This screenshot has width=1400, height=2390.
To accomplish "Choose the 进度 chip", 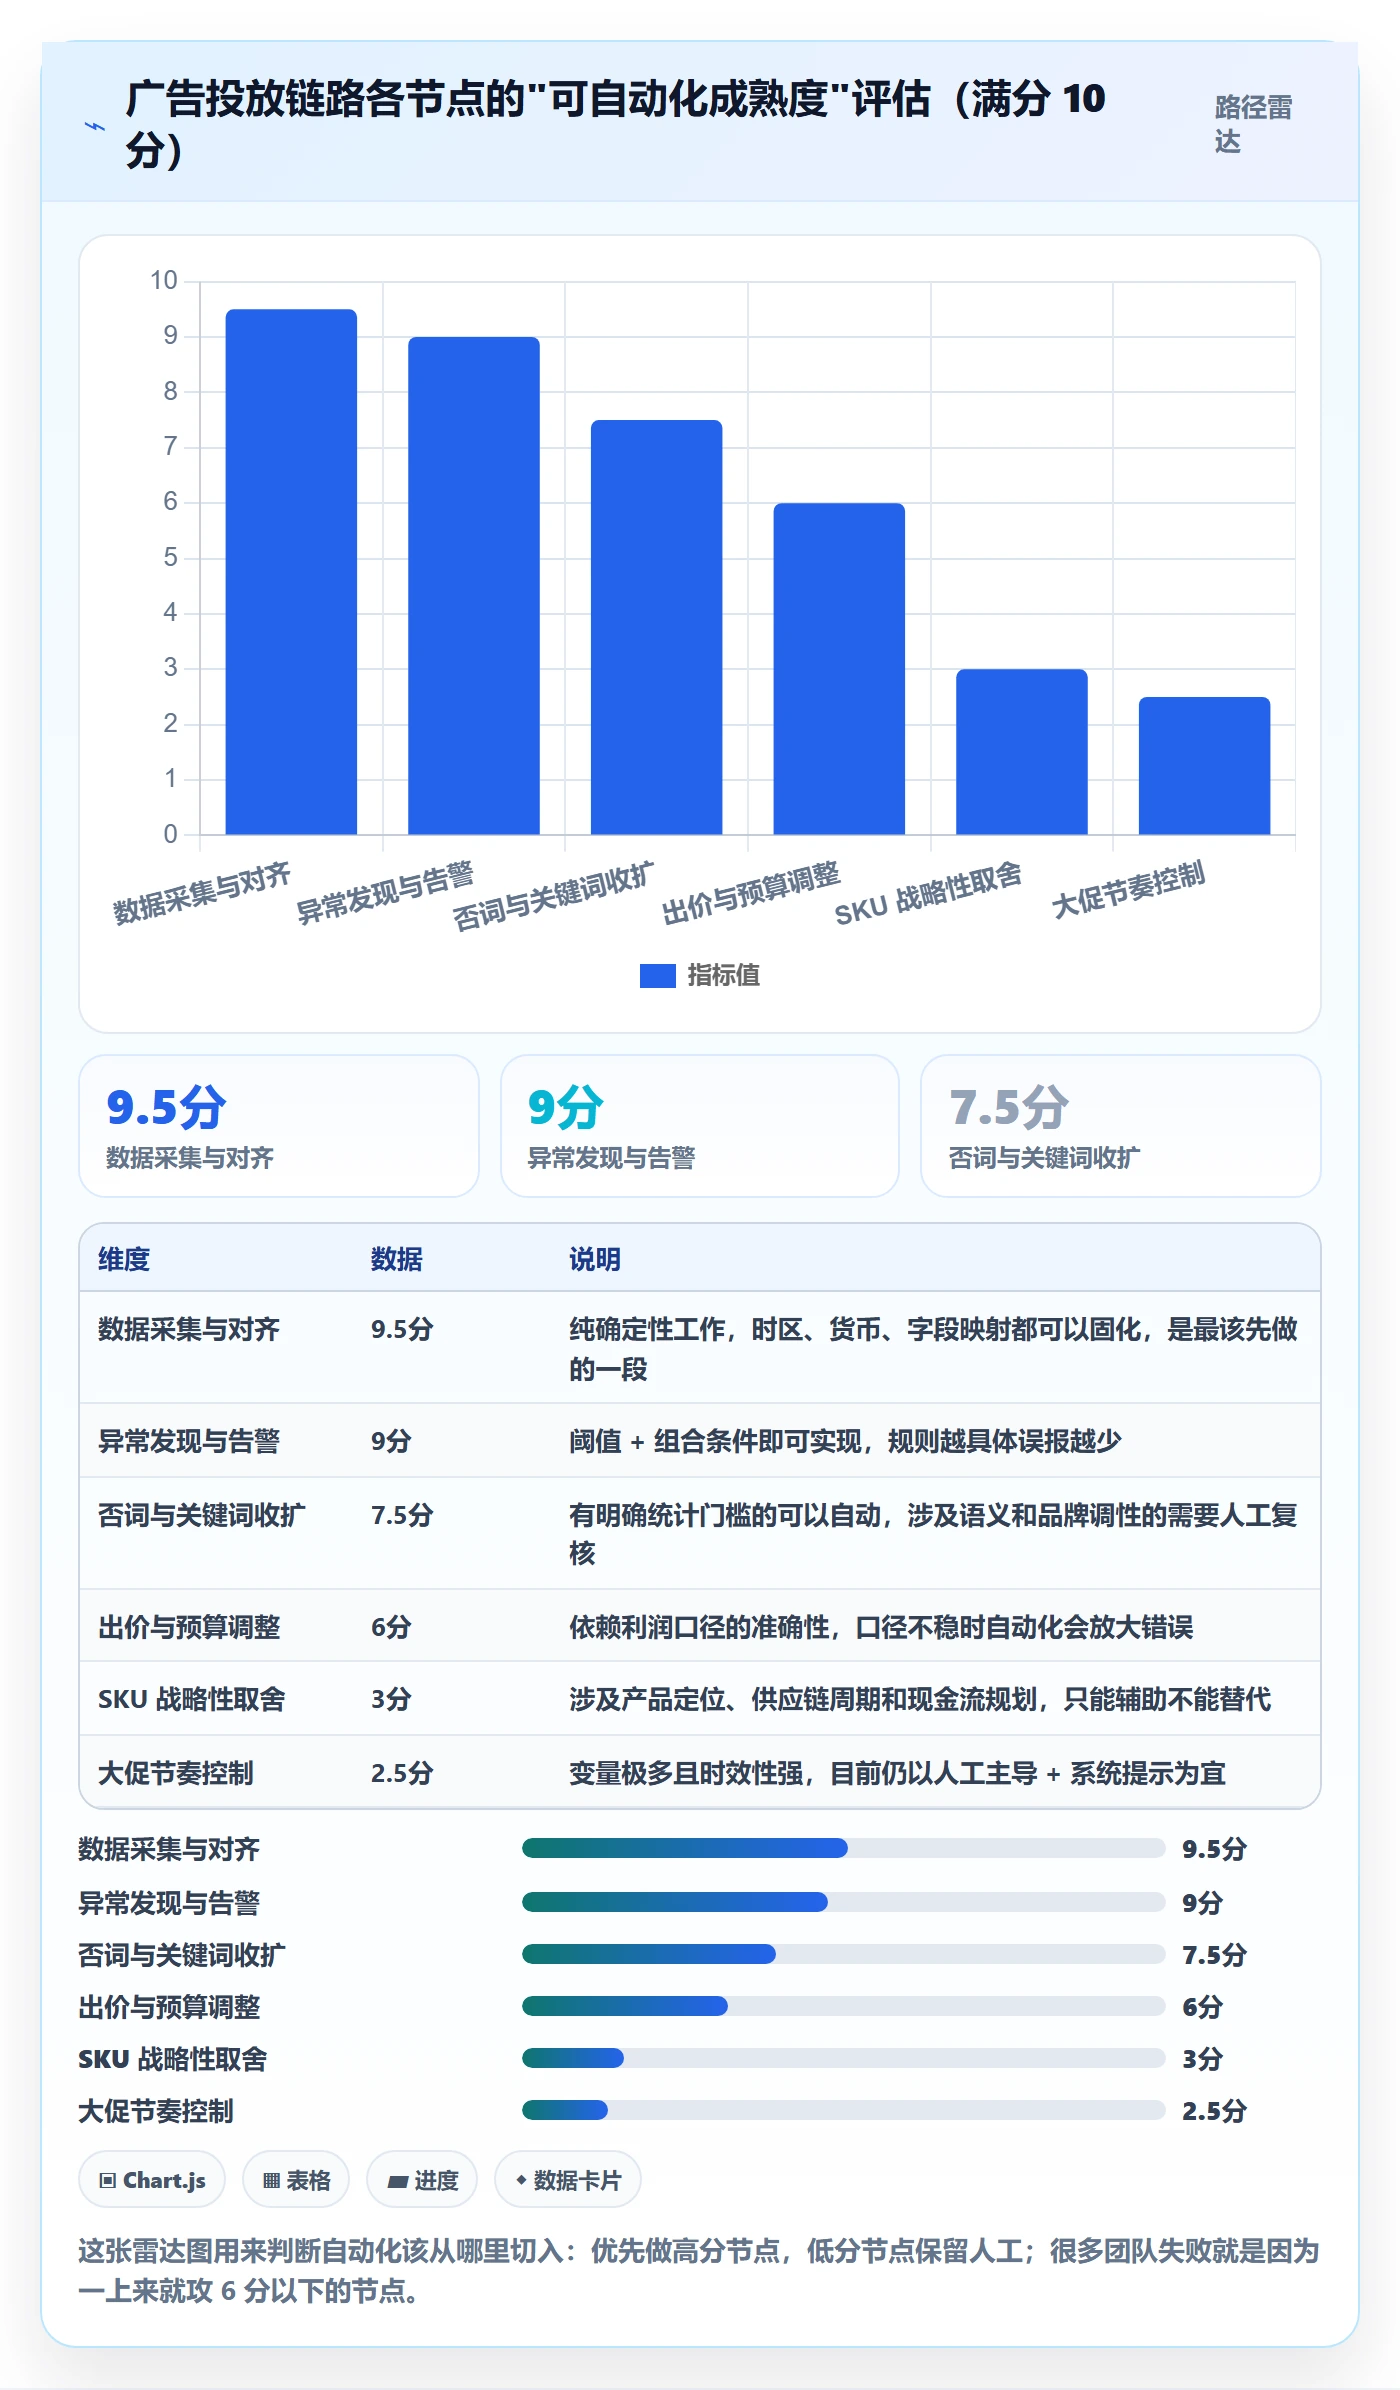I will [422, 2180].
